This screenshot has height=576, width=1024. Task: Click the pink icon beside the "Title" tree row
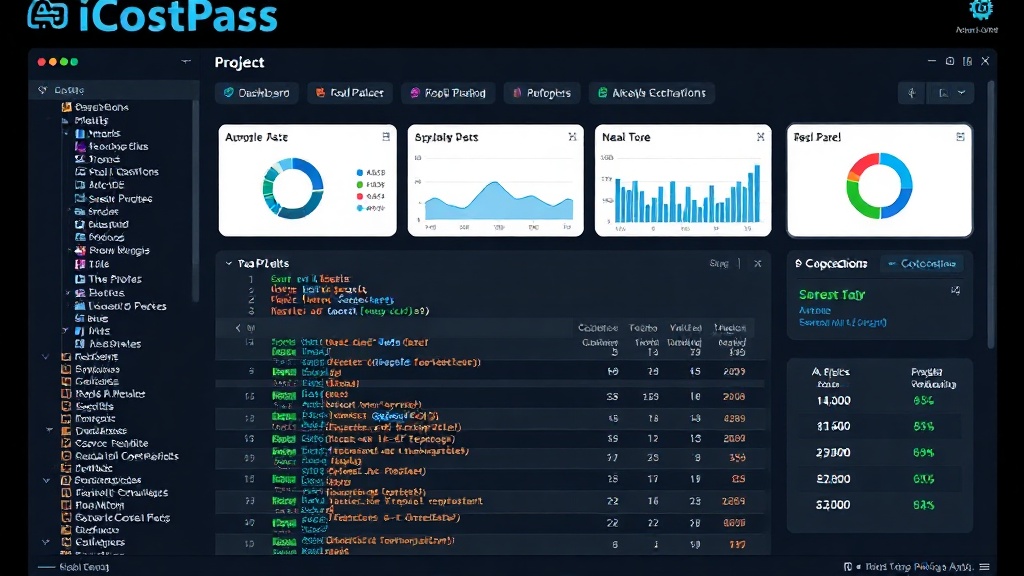tap(80, 264)
